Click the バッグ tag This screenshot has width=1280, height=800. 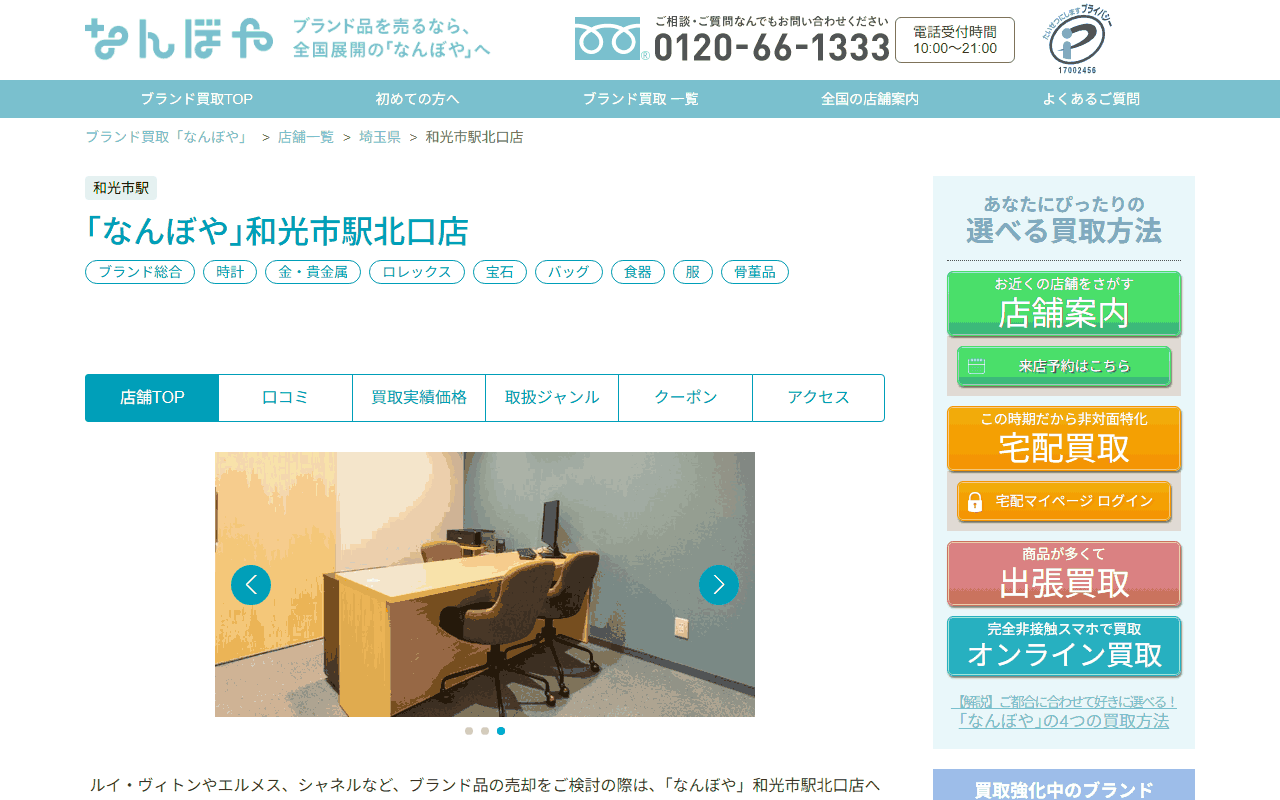tap(569, 272)
